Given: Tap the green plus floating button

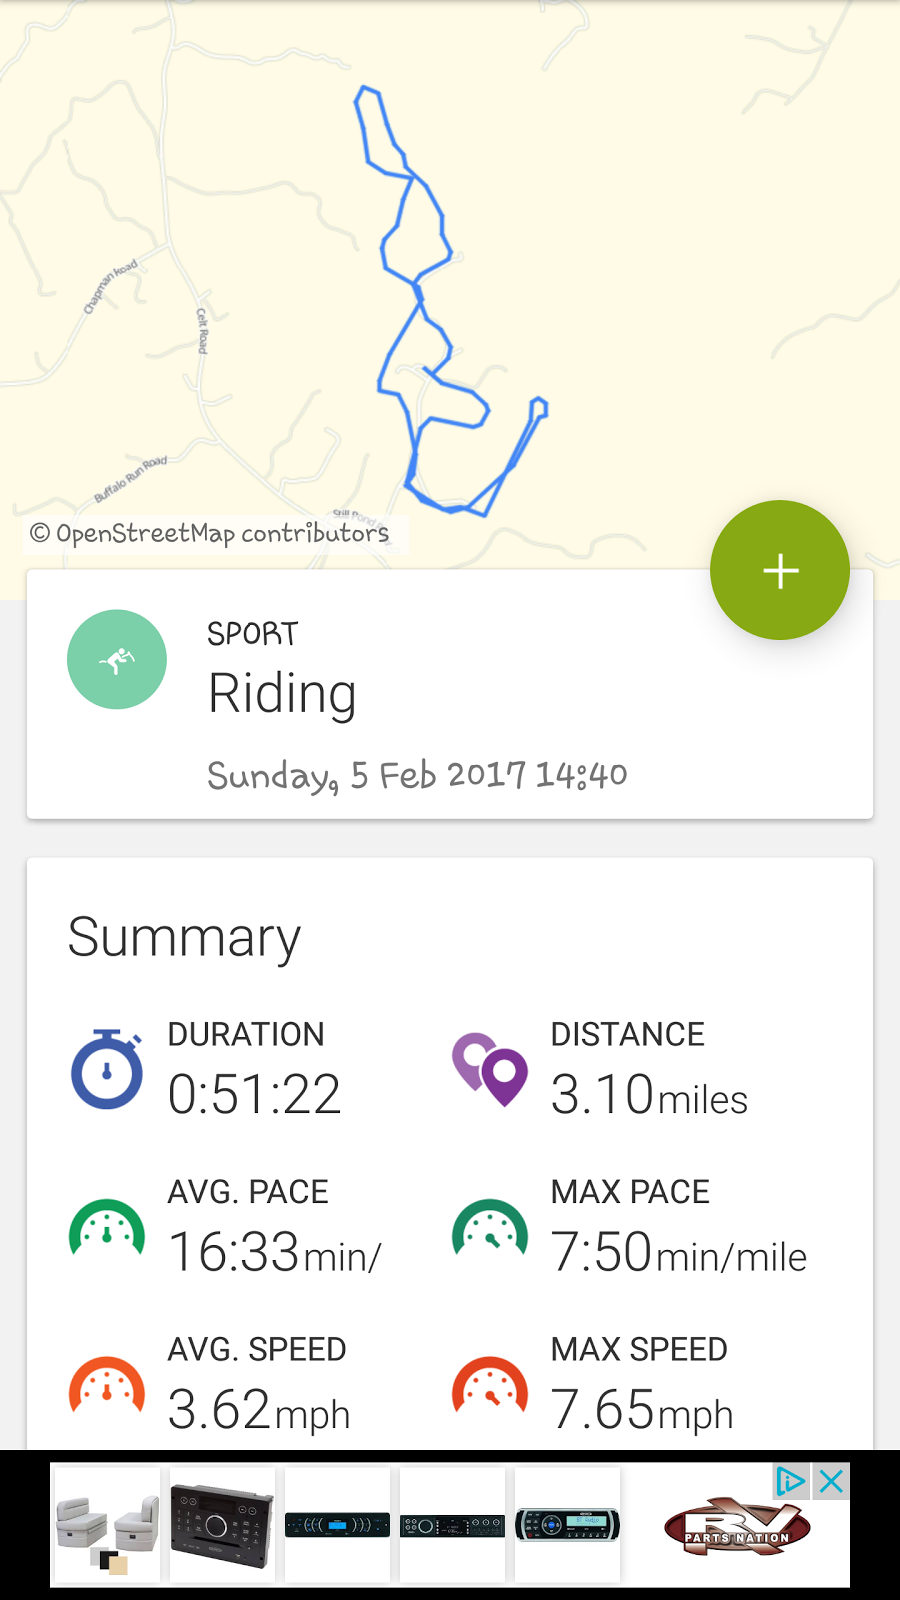Looking at the screenshot, I should point(780,570).
